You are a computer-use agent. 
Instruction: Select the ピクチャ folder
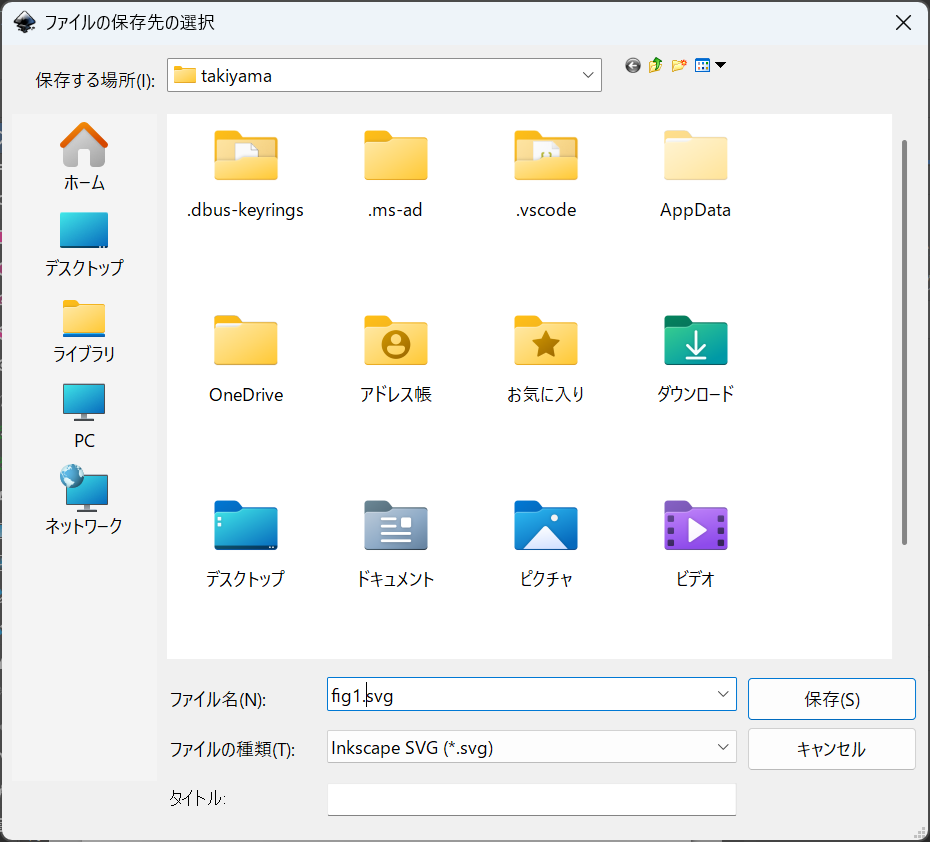pyautogui.click(x=545, y=543)
